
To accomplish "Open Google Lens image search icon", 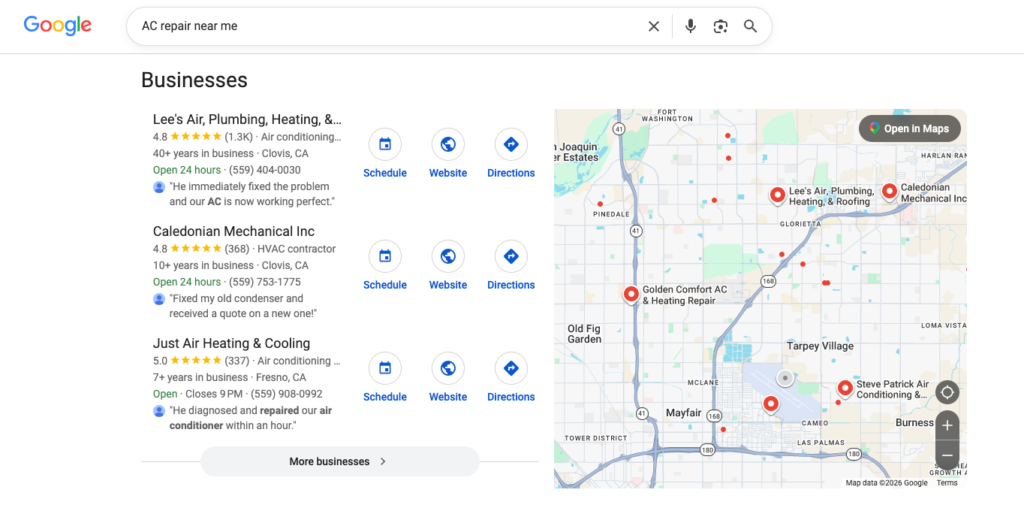I will [x=720, y=26].
